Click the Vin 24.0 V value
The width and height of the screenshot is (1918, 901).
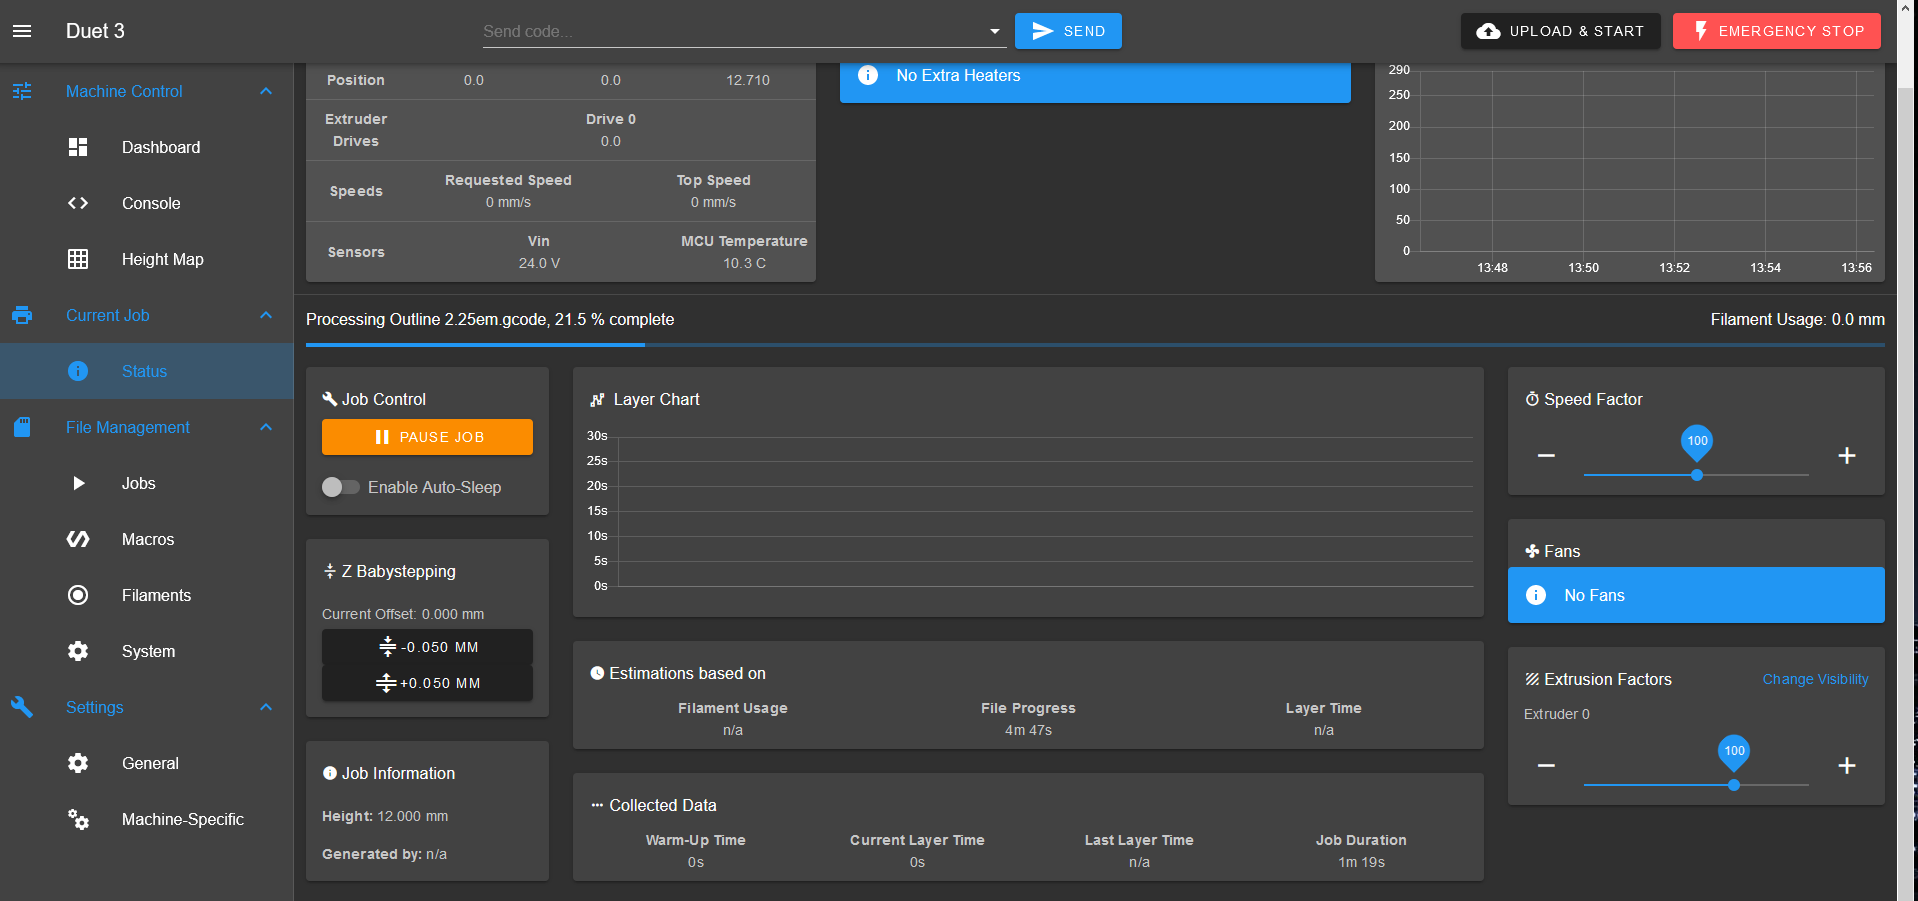coord(539,263)
